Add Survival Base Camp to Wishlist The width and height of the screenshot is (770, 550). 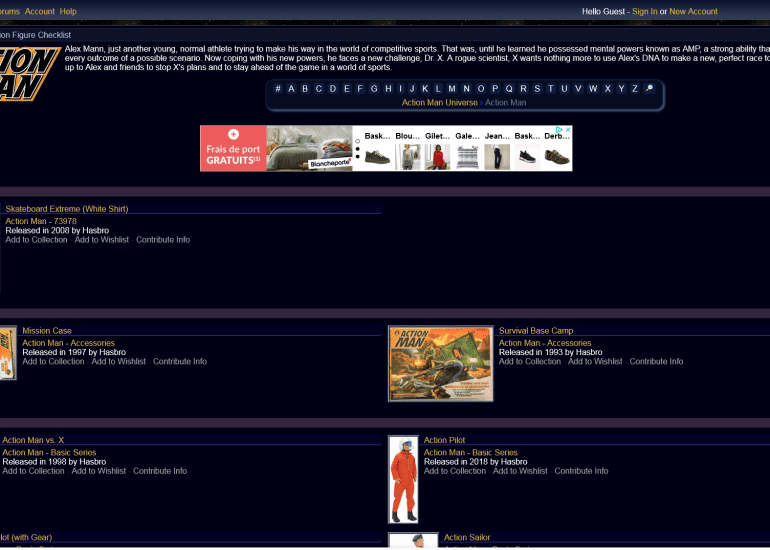595,361
